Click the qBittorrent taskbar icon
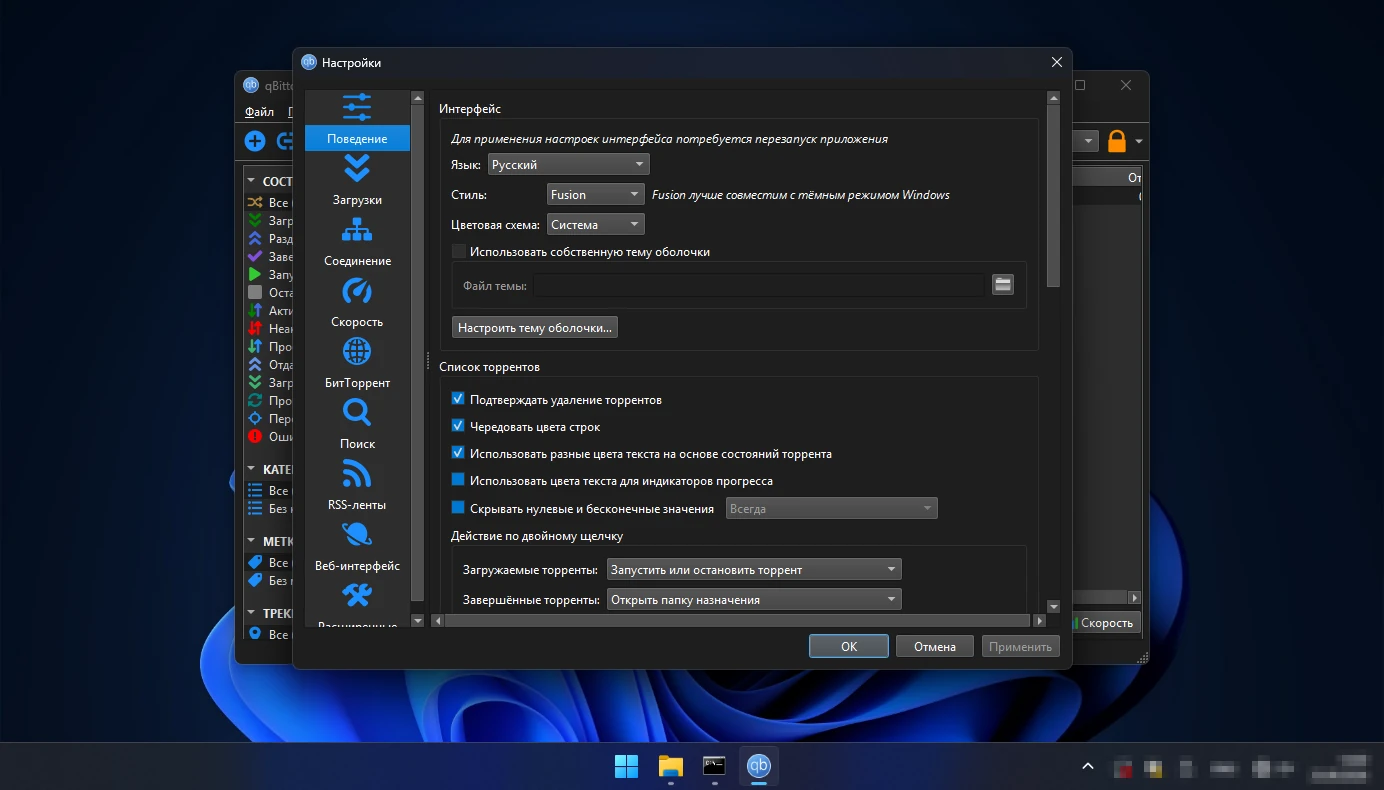This screenshot has height=790, width=1384. (x=759, y=767)
